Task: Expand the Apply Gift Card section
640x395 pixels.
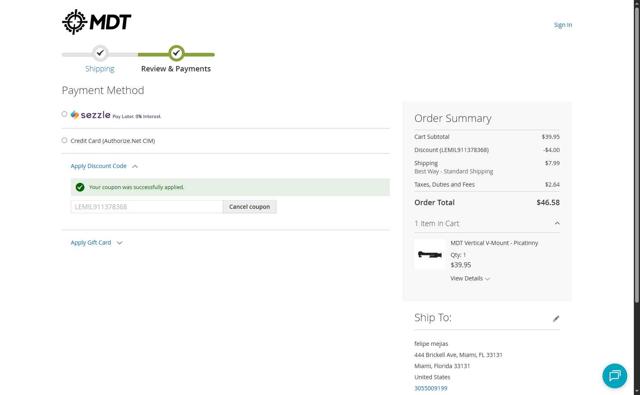Action: [x=96, y=242]
